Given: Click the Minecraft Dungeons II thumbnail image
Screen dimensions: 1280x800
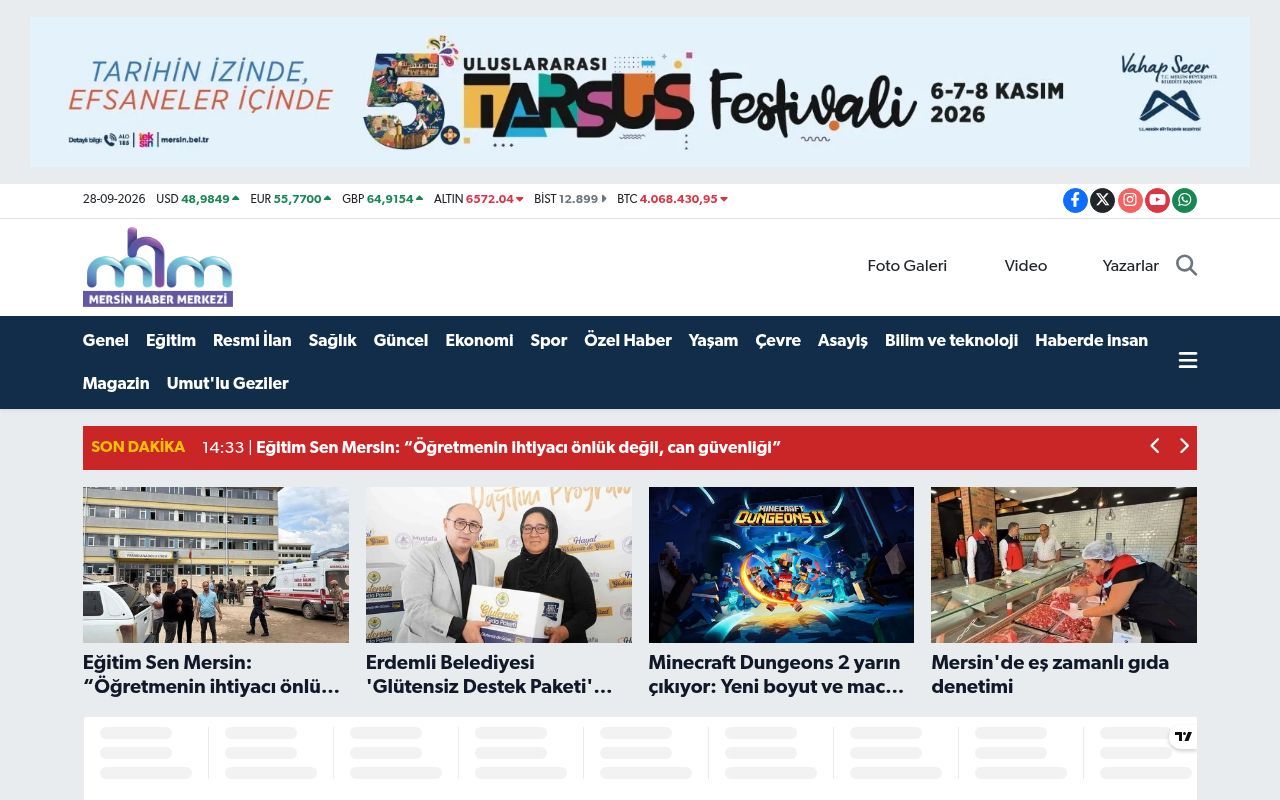Looking at the screenshot, I should tap(781, 565).
